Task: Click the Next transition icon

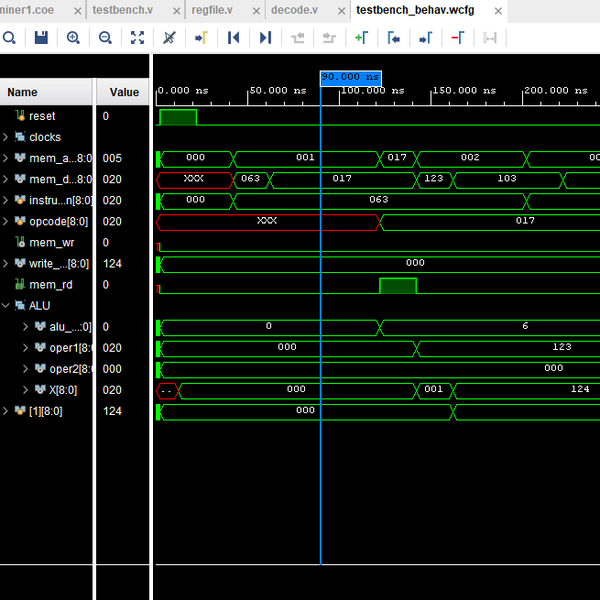Action: pyautogui.click(x=329, y=38)
